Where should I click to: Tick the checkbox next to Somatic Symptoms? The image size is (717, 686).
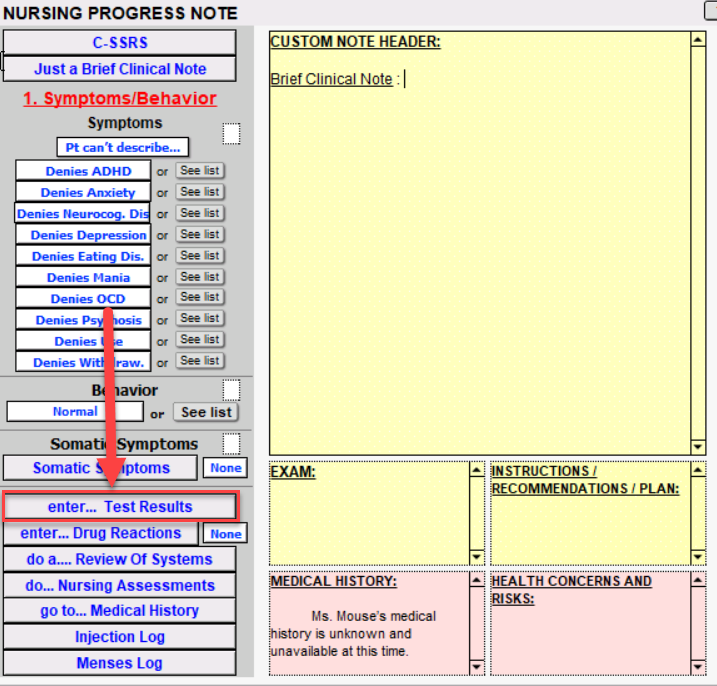[231, 443]
